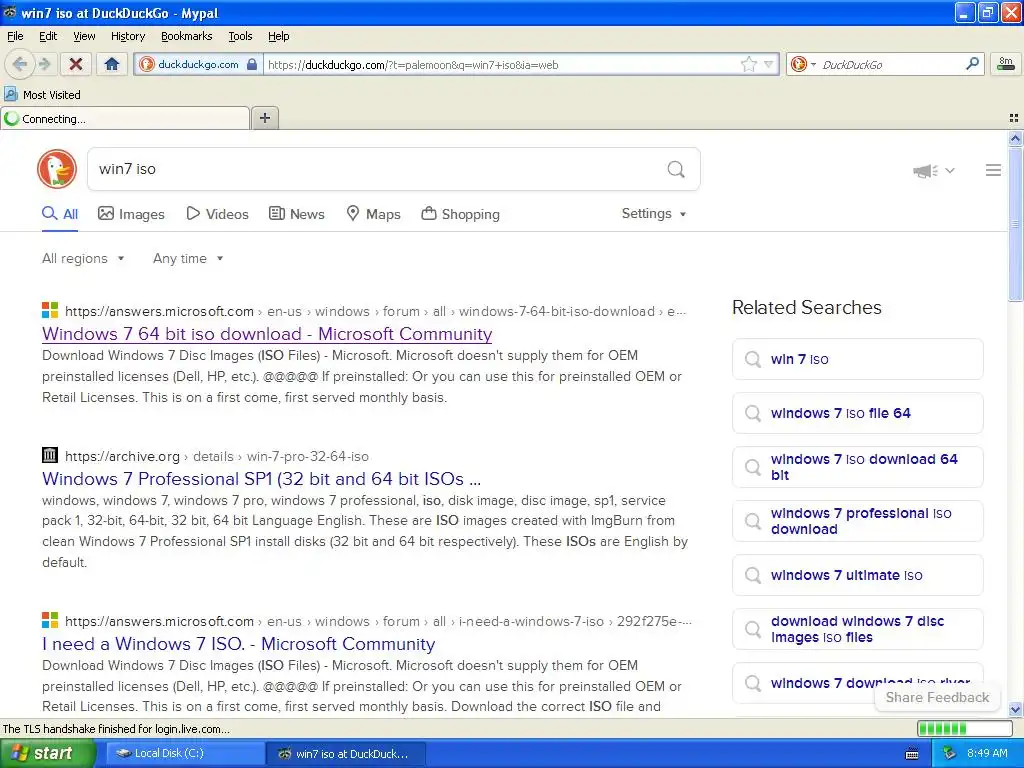Open 'Windows 7 64 bit iso download' result
The image size is (1024, 768).
pyautogui.click(x=267, y=334)
